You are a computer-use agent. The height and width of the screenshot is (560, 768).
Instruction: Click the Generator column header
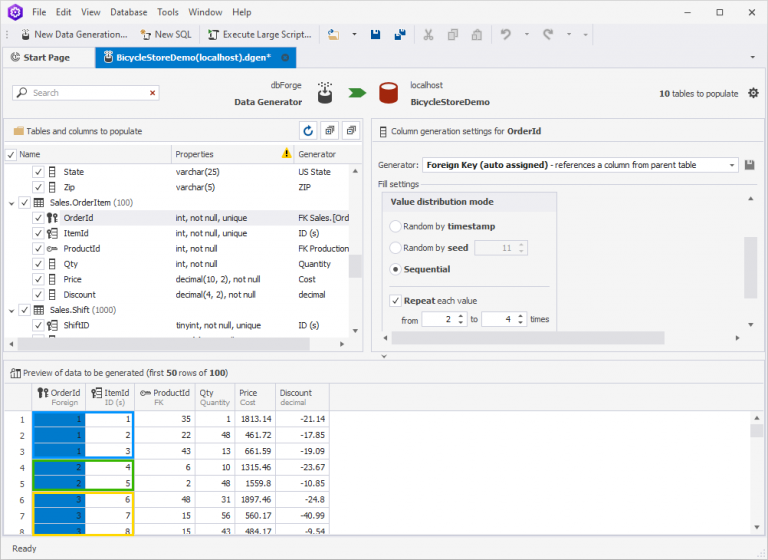[321, 154]
